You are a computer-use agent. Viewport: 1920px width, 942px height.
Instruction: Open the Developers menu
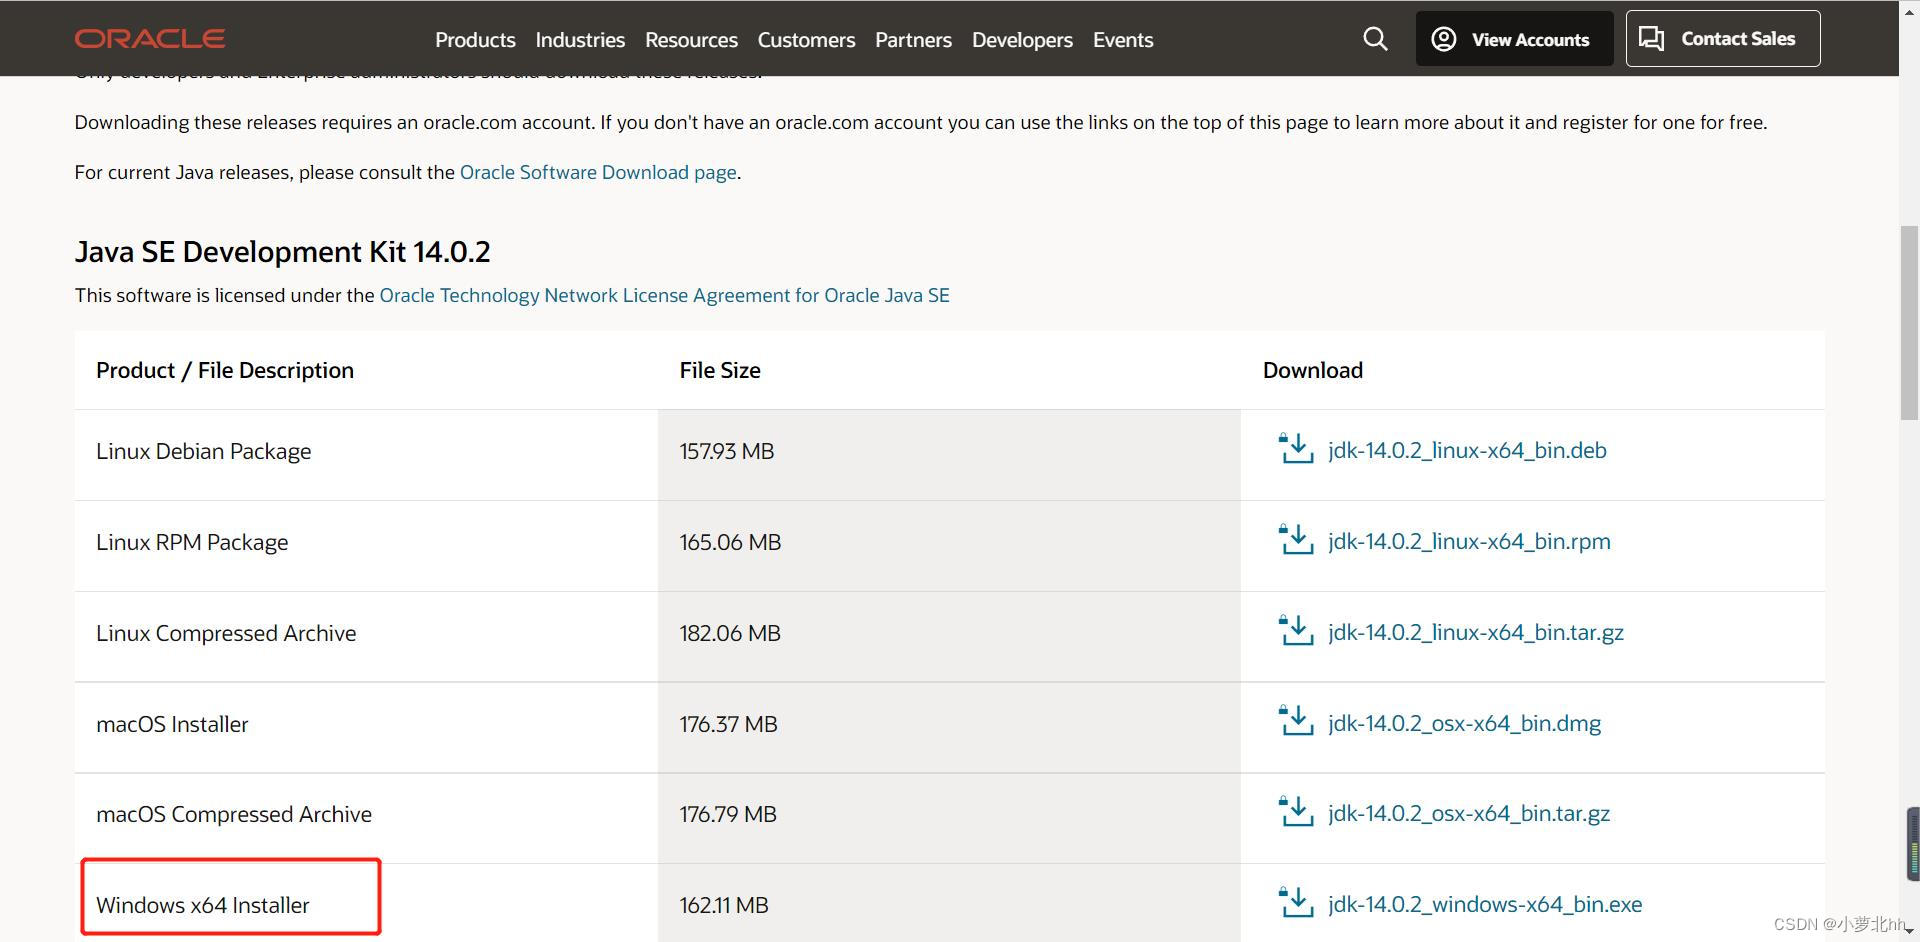(1022, 40)
